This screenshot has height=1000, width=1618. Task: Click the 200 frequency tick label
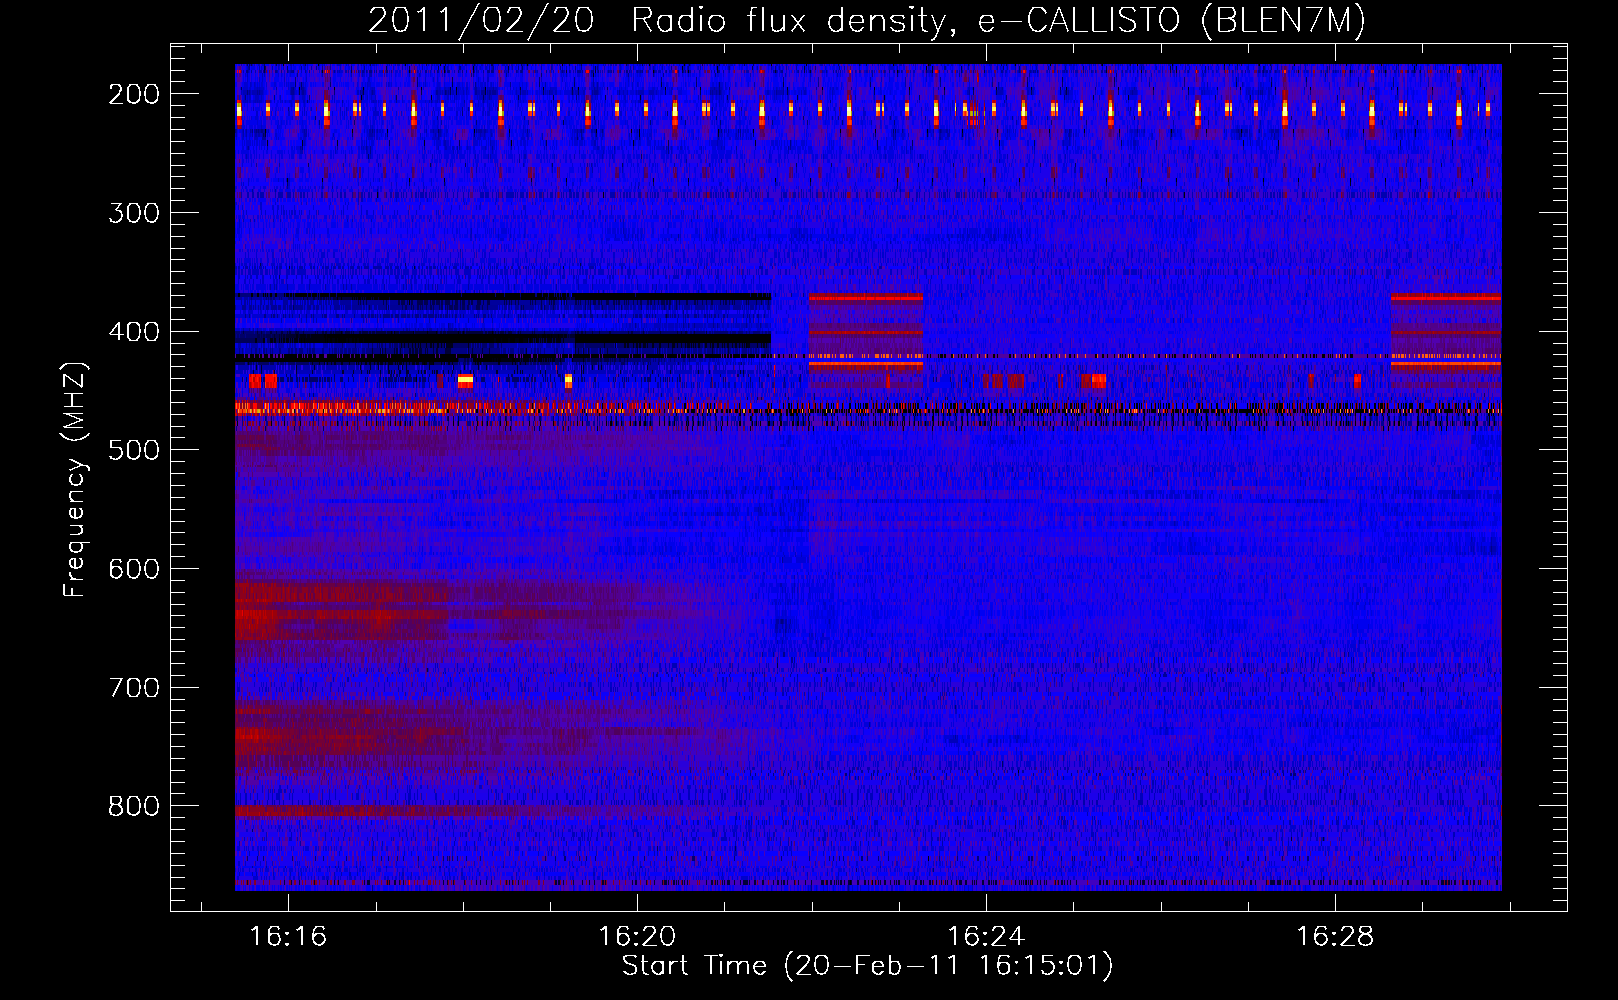[134, 95]
